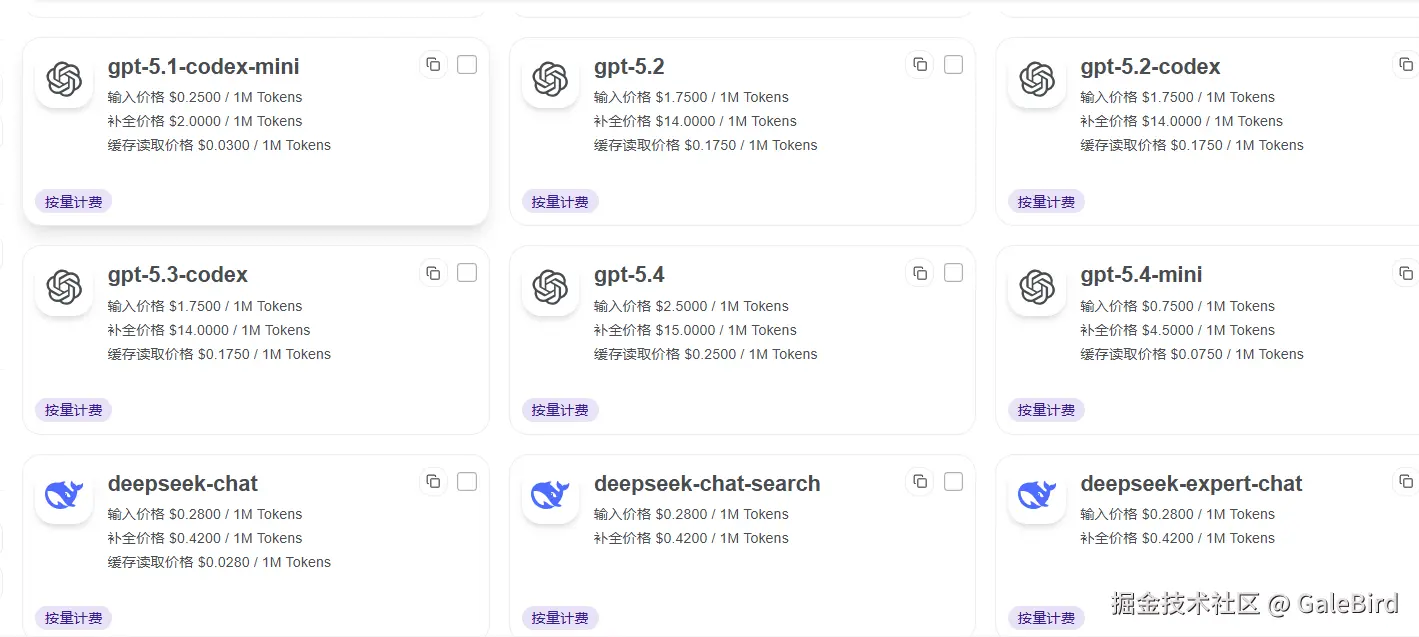Viewport: 1419px width, 637px height.
Task: Copy the gpt-5.2 model name
Action: pos(920,65)
